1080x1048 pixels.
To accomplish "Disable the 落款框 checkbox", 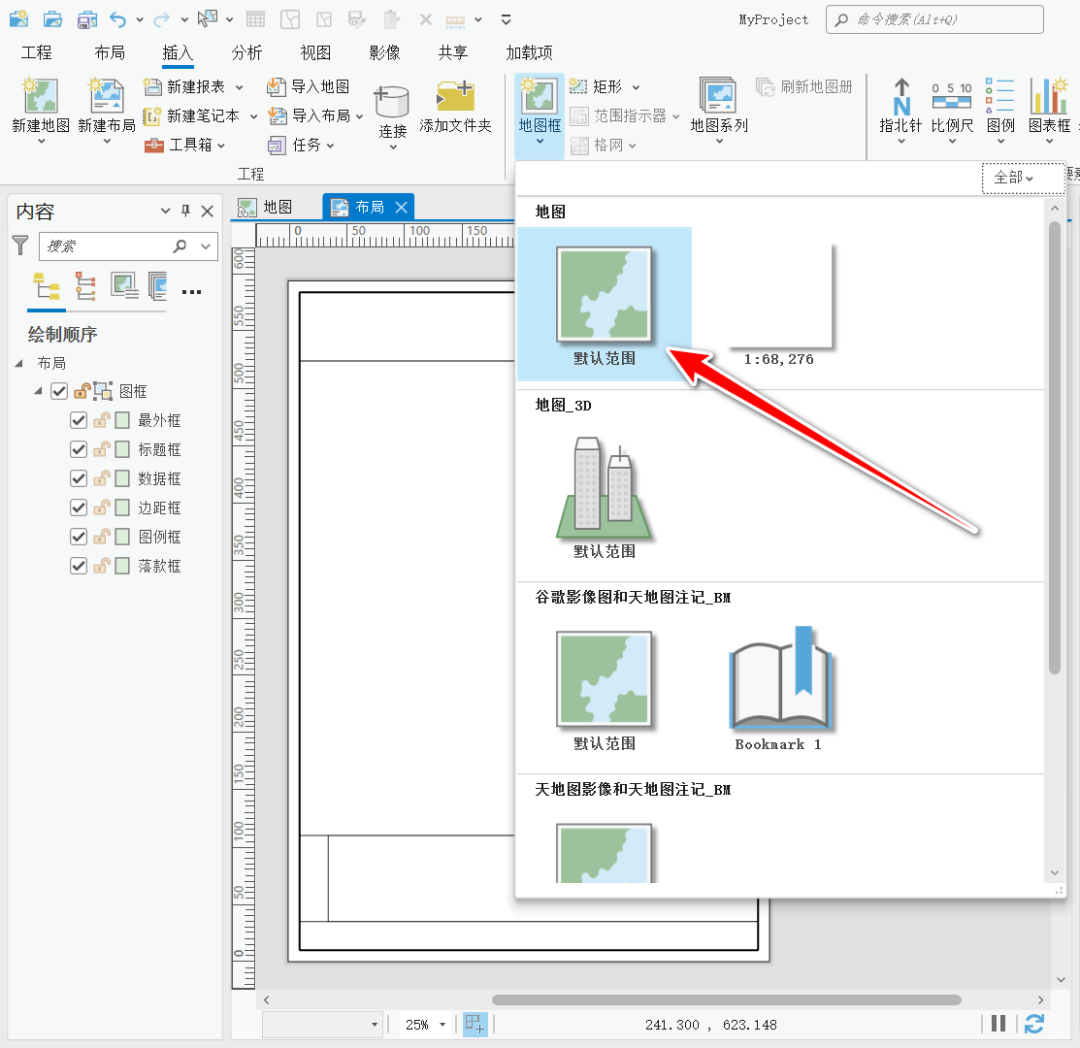I will (77, 565).
